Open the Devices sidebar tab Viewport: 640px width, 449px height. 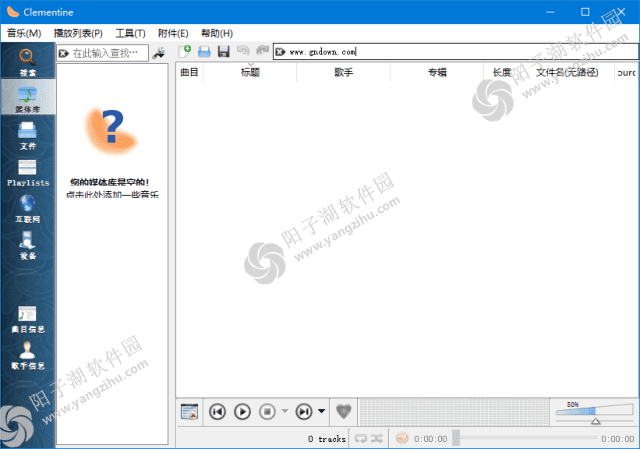pyautogui.click(x=28, y=245)
